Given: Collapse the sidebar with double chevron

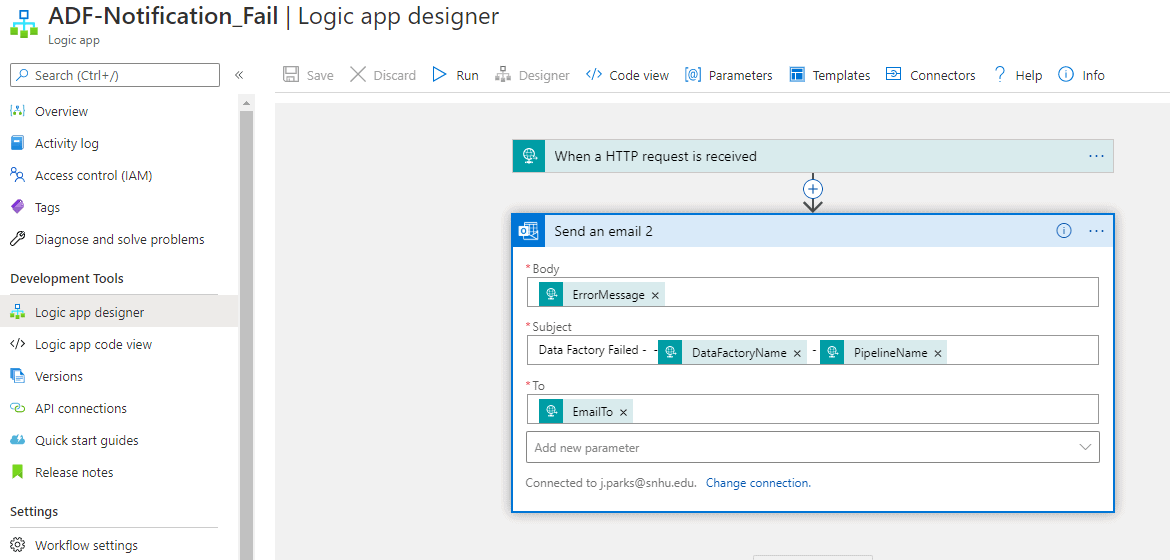Looking at the screenshot, I should click(x=239, y=75).
